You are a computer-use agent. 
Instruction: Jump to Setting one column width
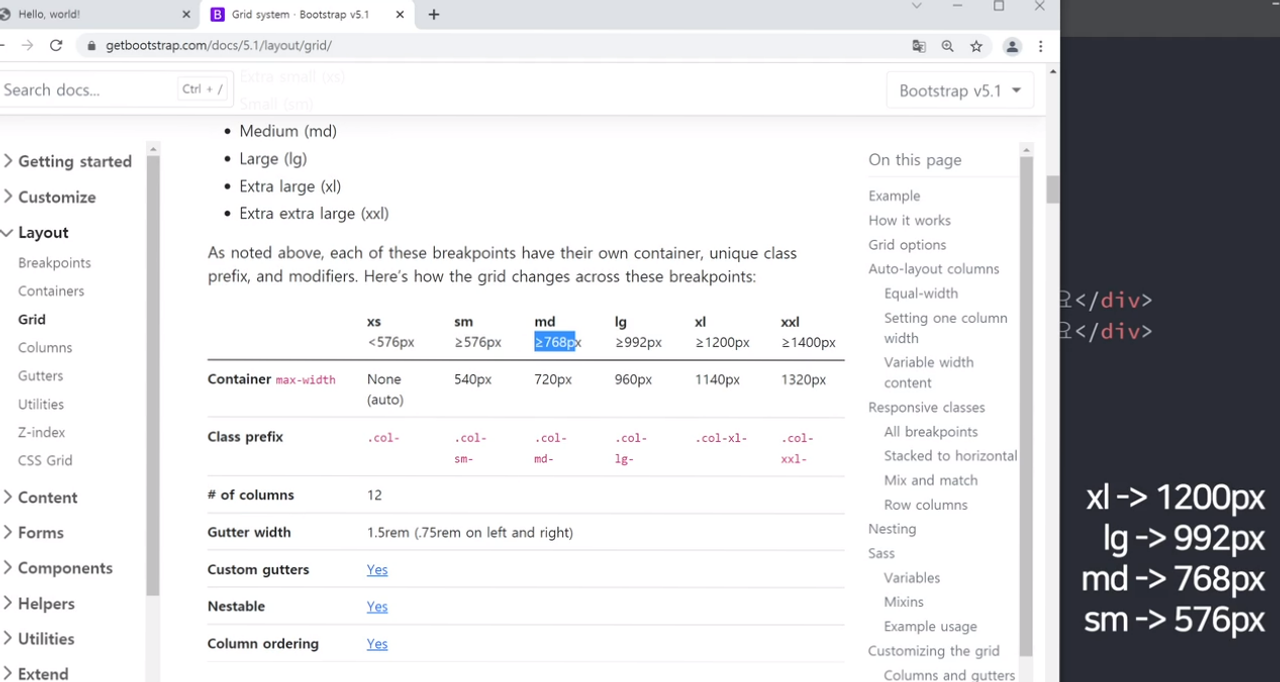[x=945, y=328]
